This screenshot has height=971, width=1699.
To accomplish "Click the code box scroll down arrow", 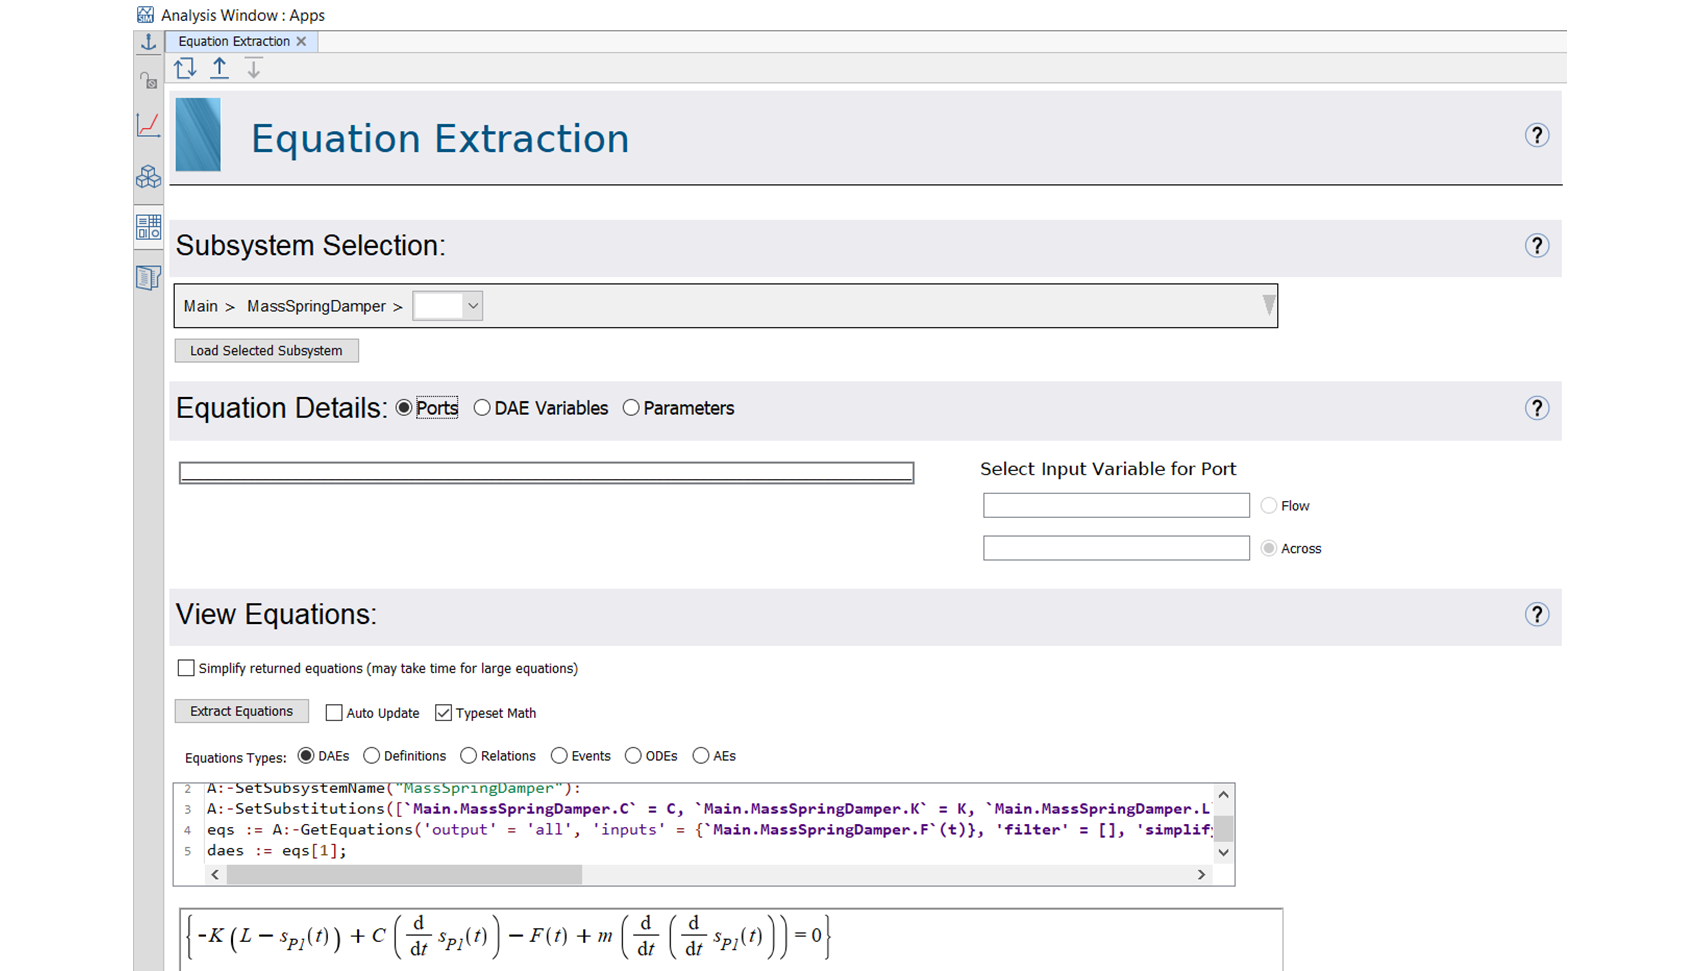I will coord(1223,853).
